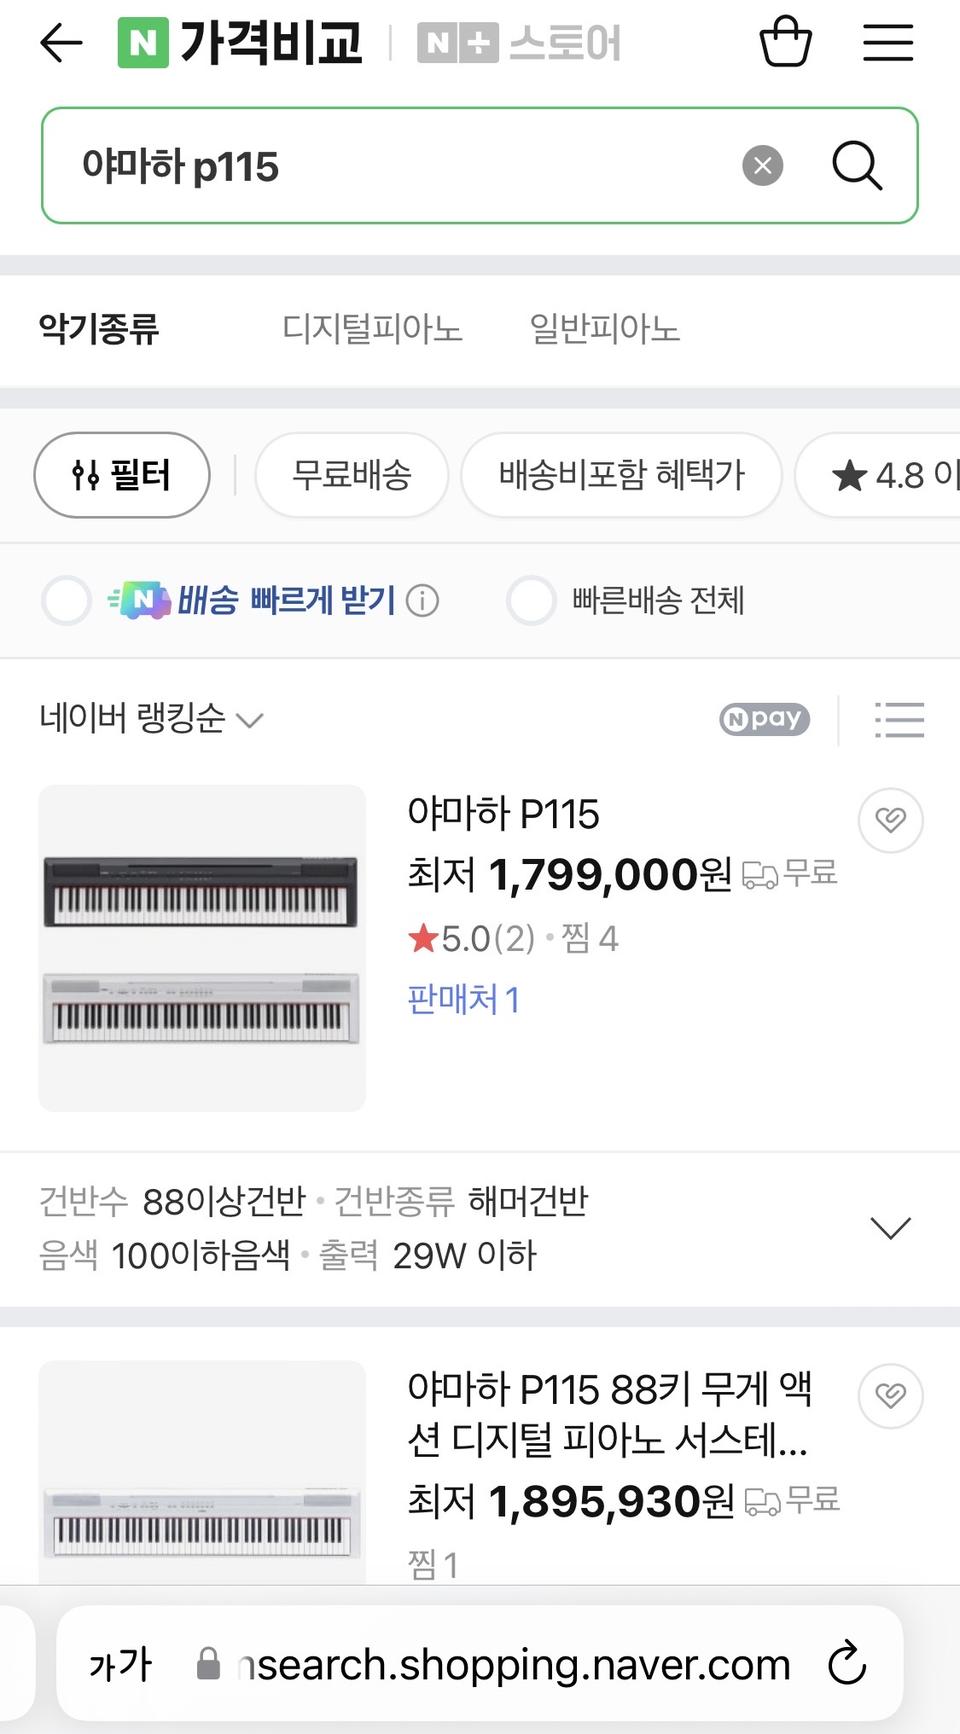Open the 네이버 랭킹순 sort dropdown
The height and width of the screenshot is (1734, 960).
[150, 719]
